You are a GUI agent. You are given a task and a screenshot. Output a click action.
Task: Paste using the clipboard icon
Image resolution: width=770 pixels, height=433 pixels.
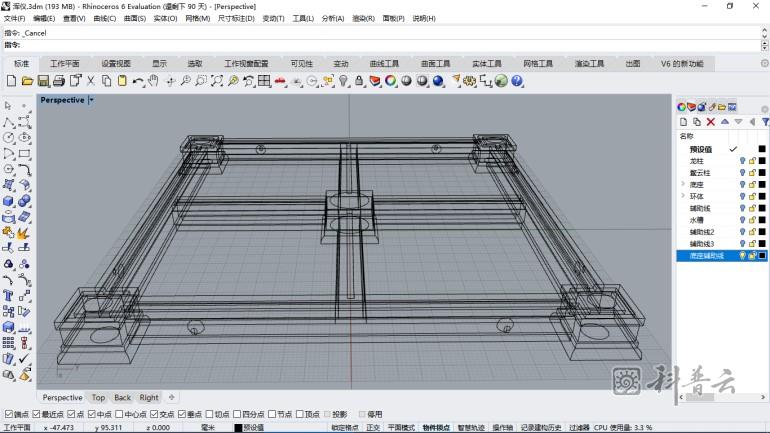[122, 81]
